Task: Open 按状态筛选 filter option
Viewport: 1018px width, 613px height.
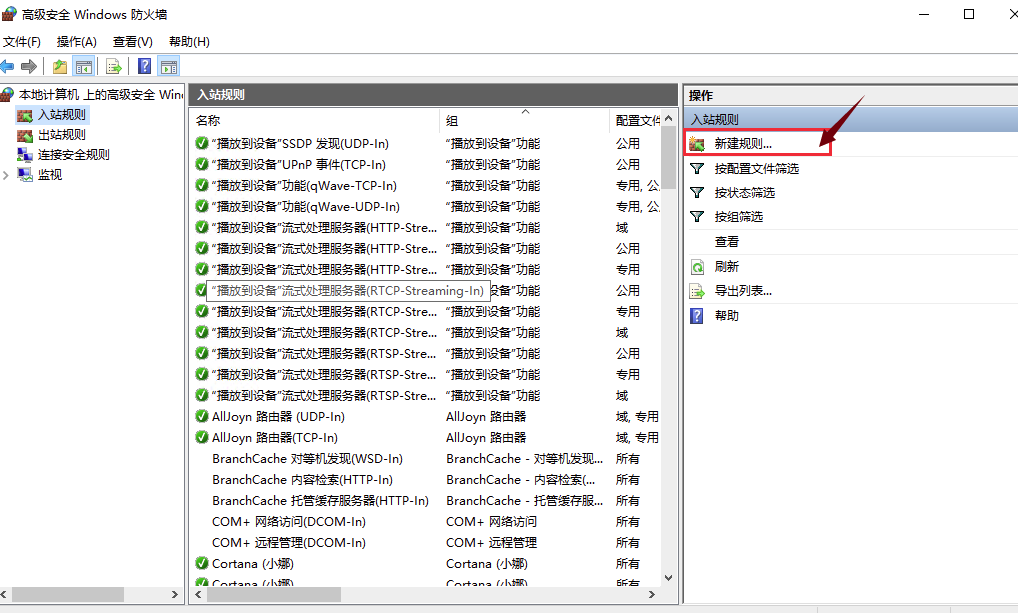Action: pos(744,193)
